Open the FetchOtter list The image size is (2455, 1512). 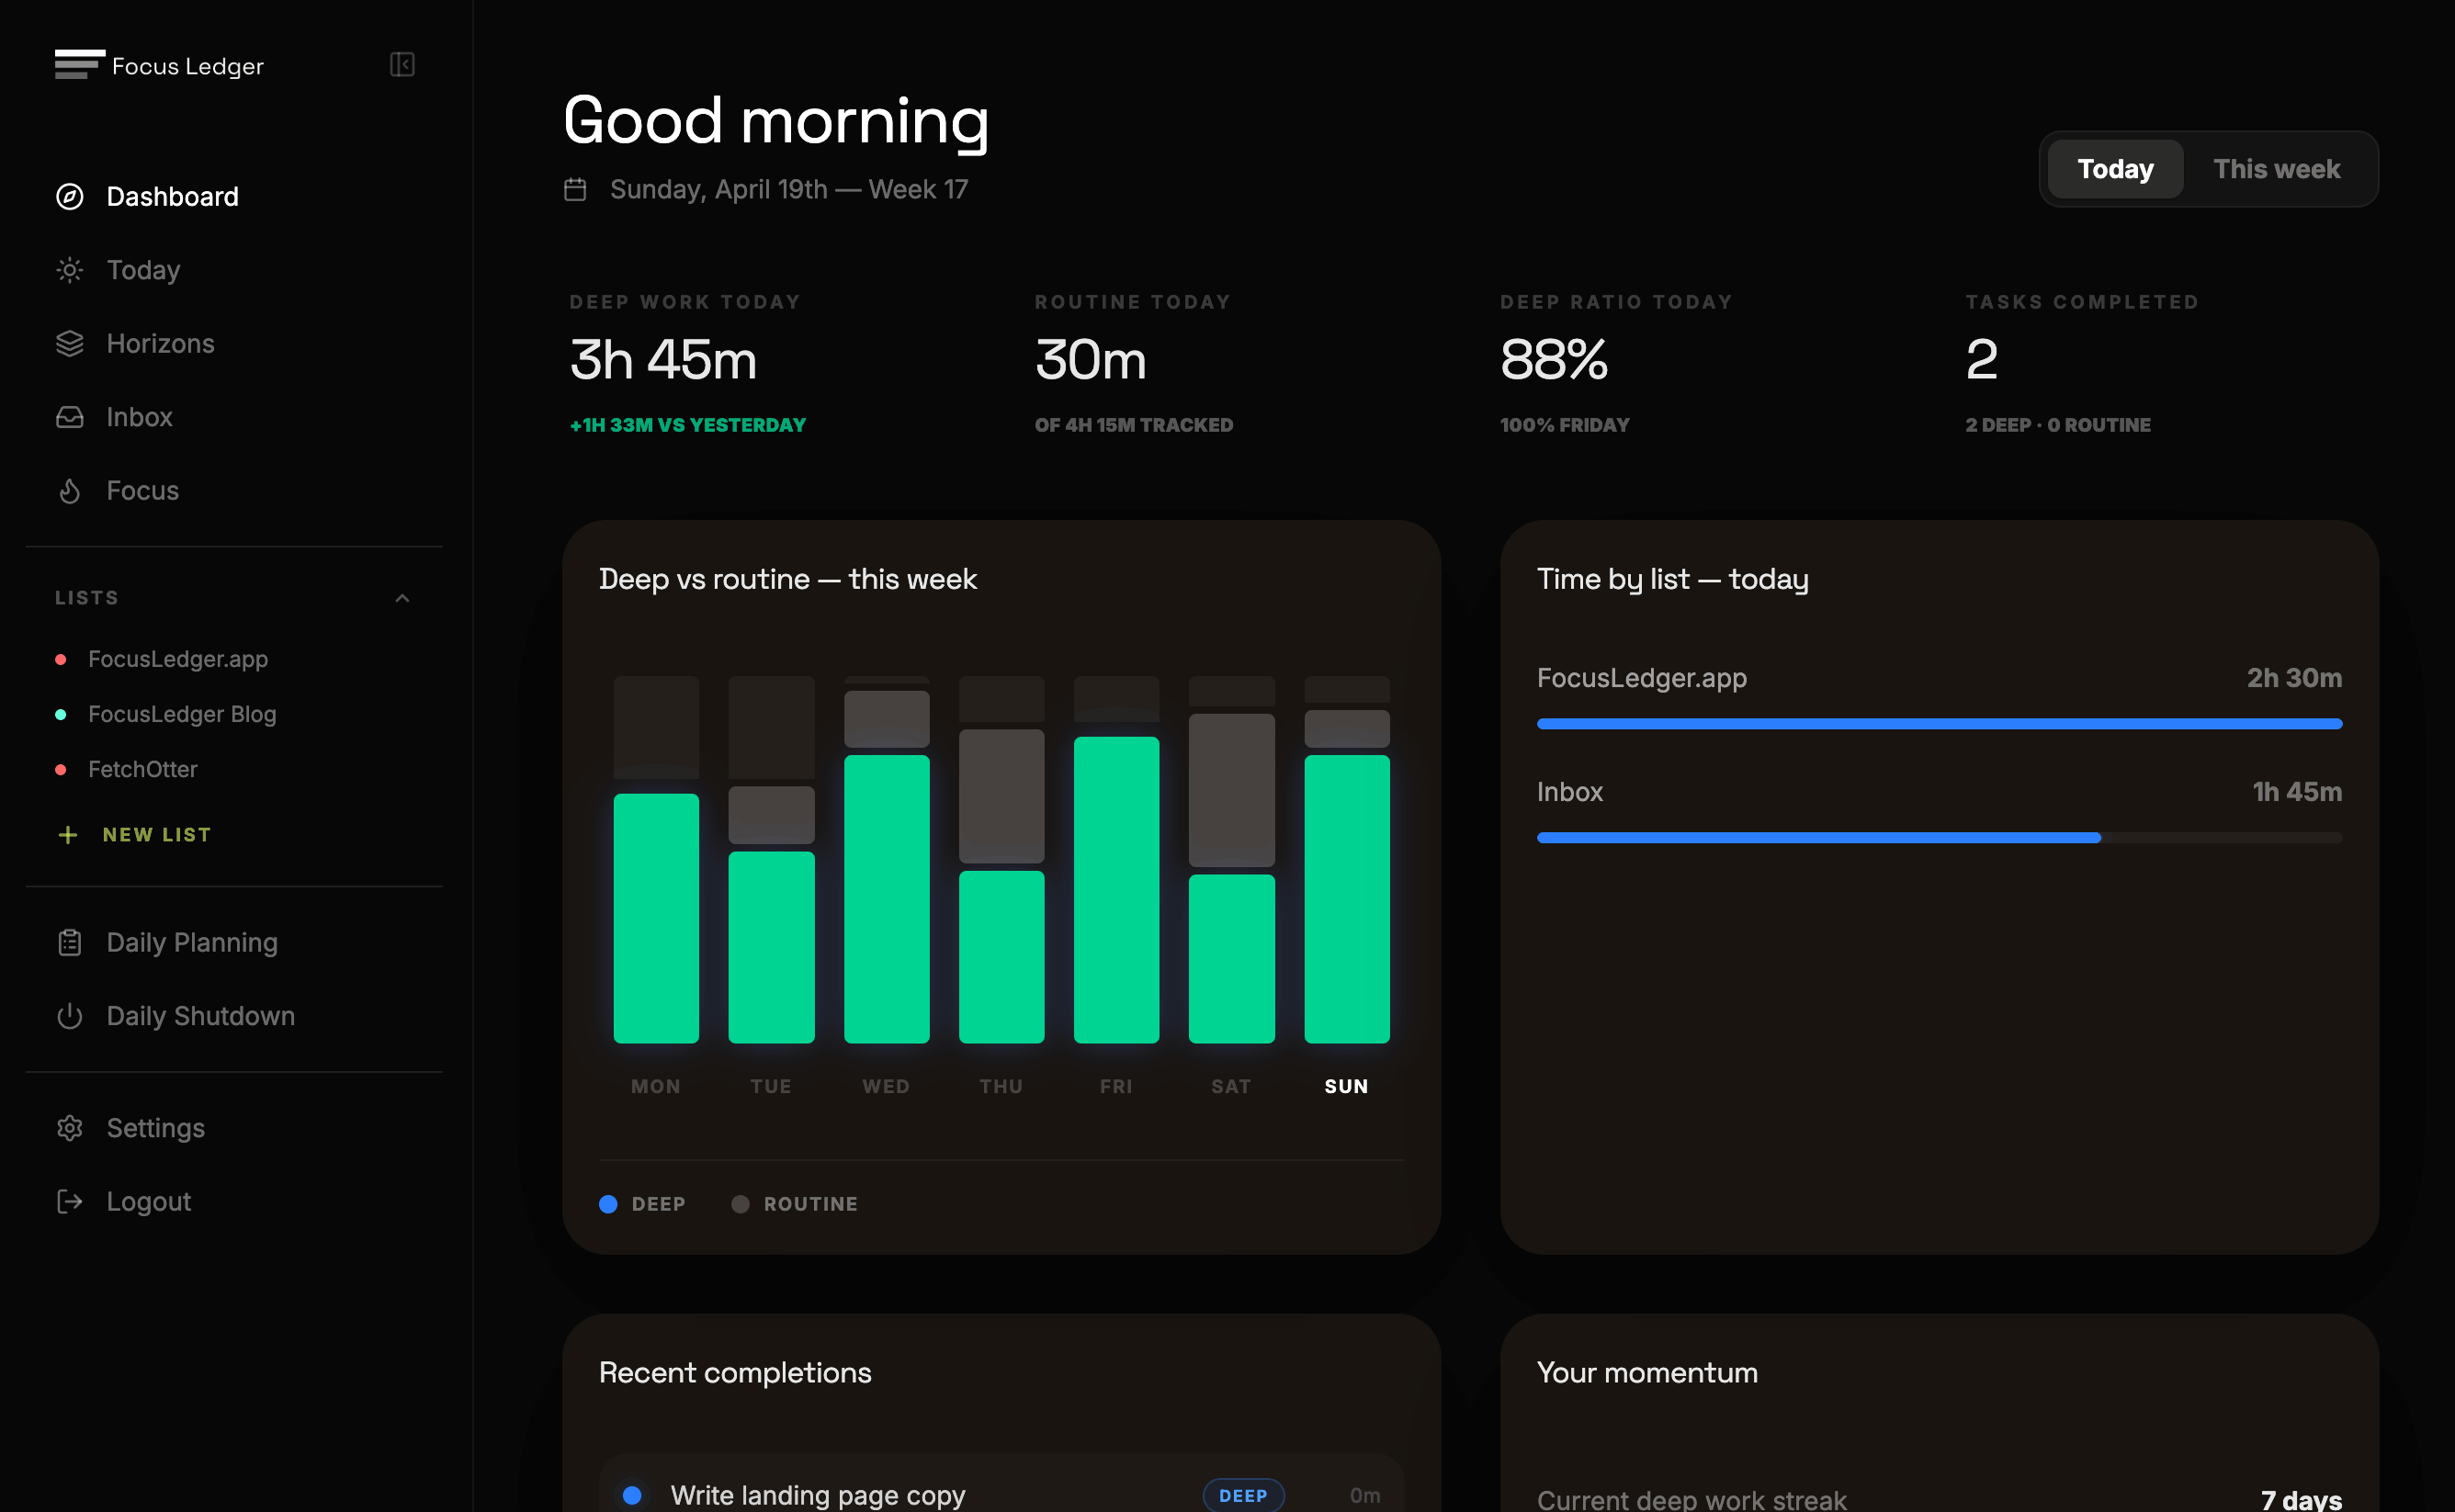[x=143, y=769]
